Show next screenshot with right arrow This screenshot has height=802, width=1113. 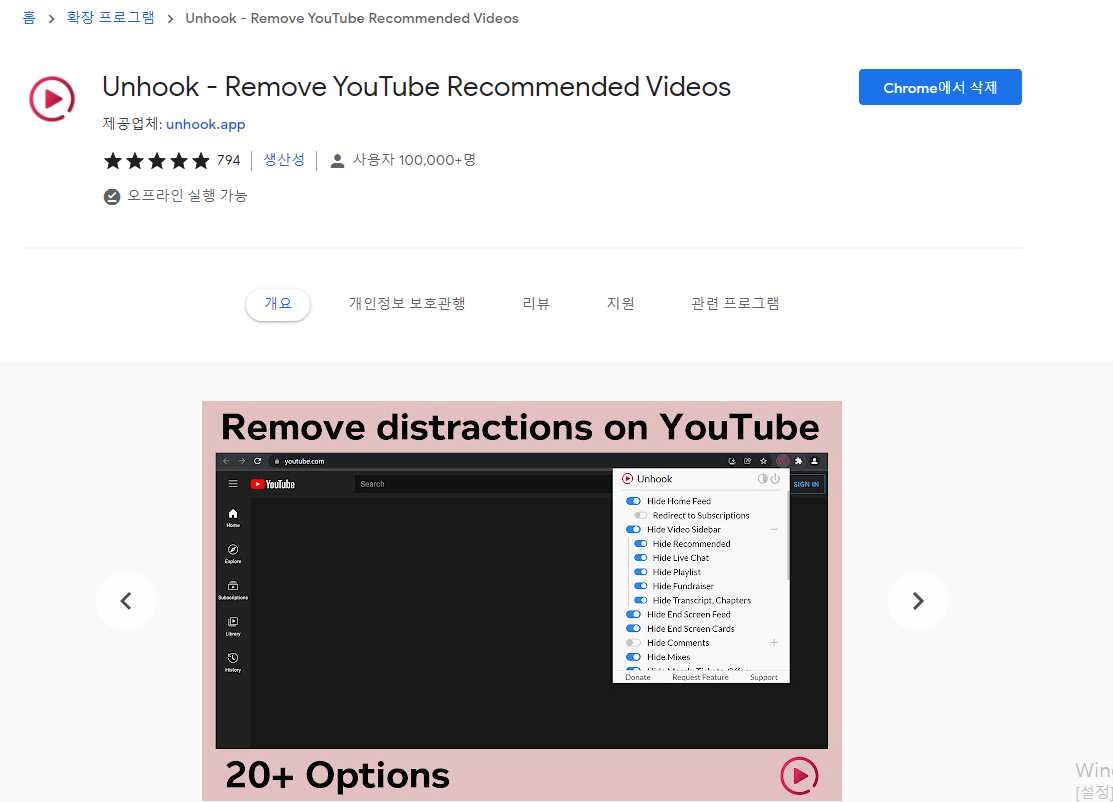tap(918, 601)
